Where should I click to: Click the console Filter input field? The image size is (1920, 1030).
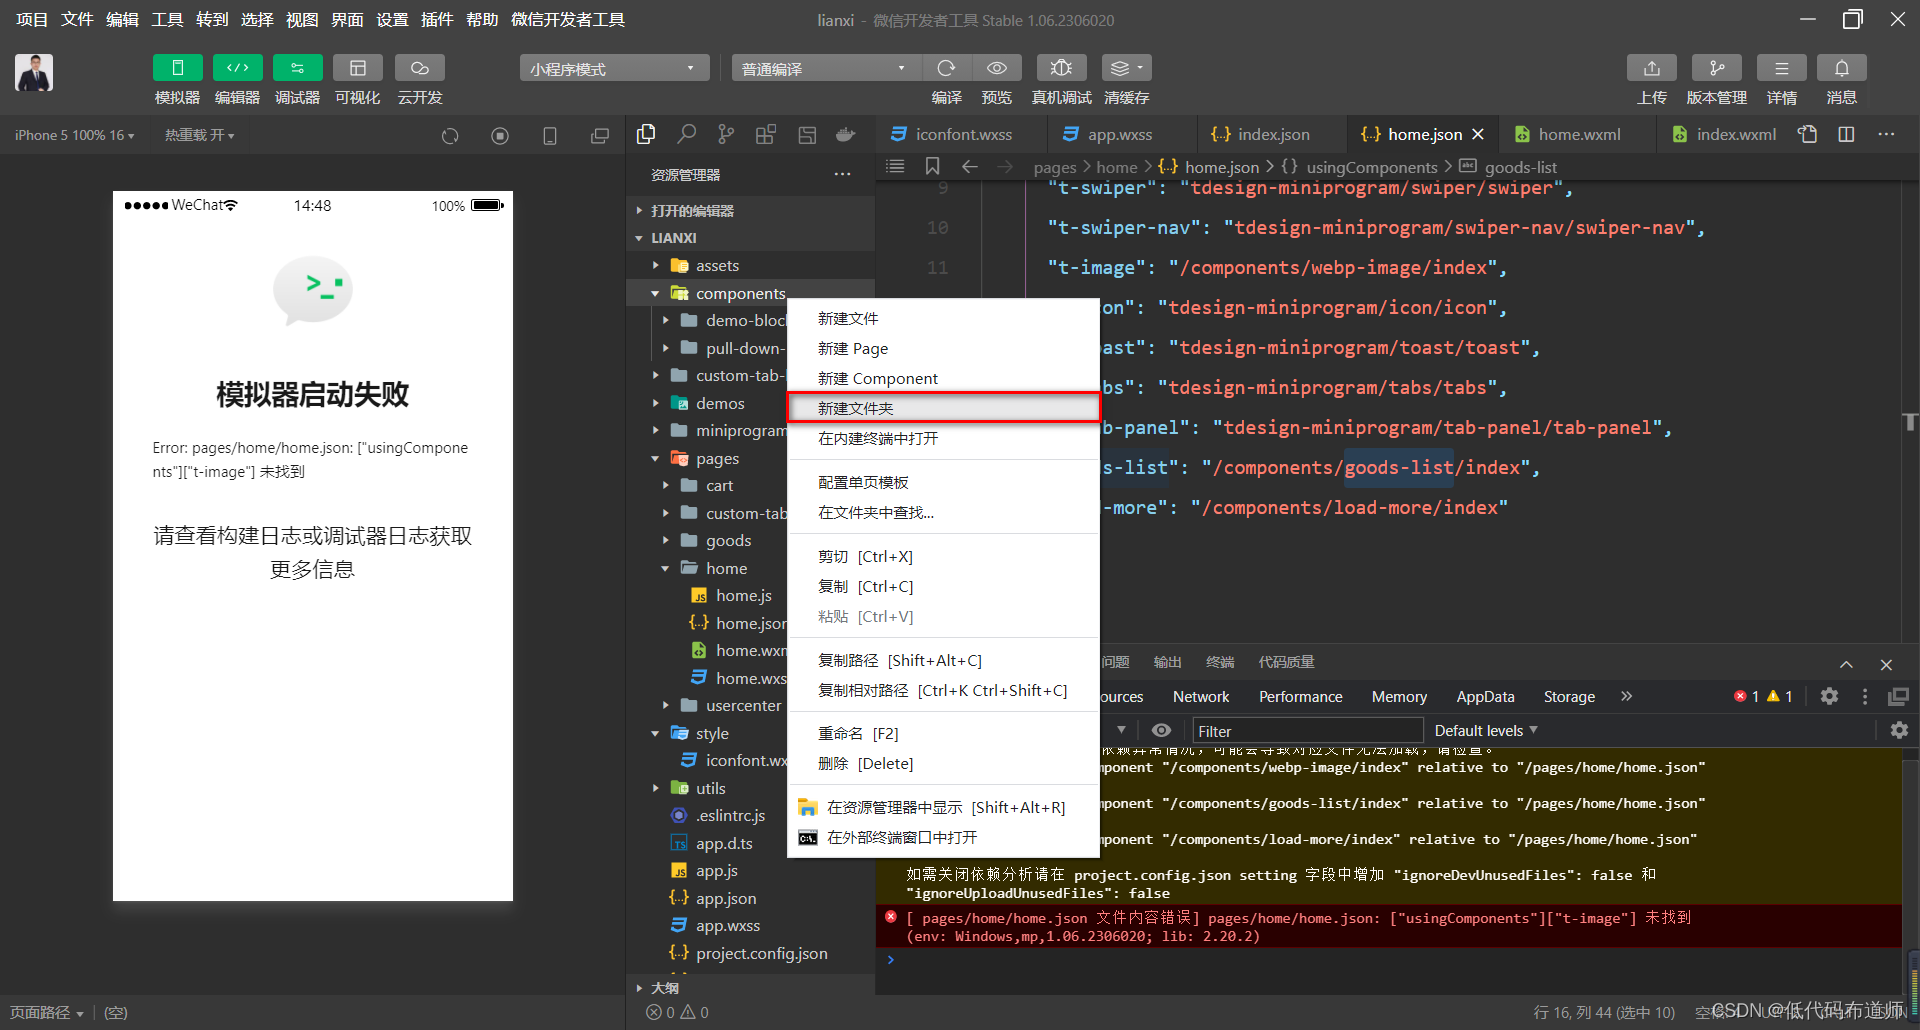1307,731
